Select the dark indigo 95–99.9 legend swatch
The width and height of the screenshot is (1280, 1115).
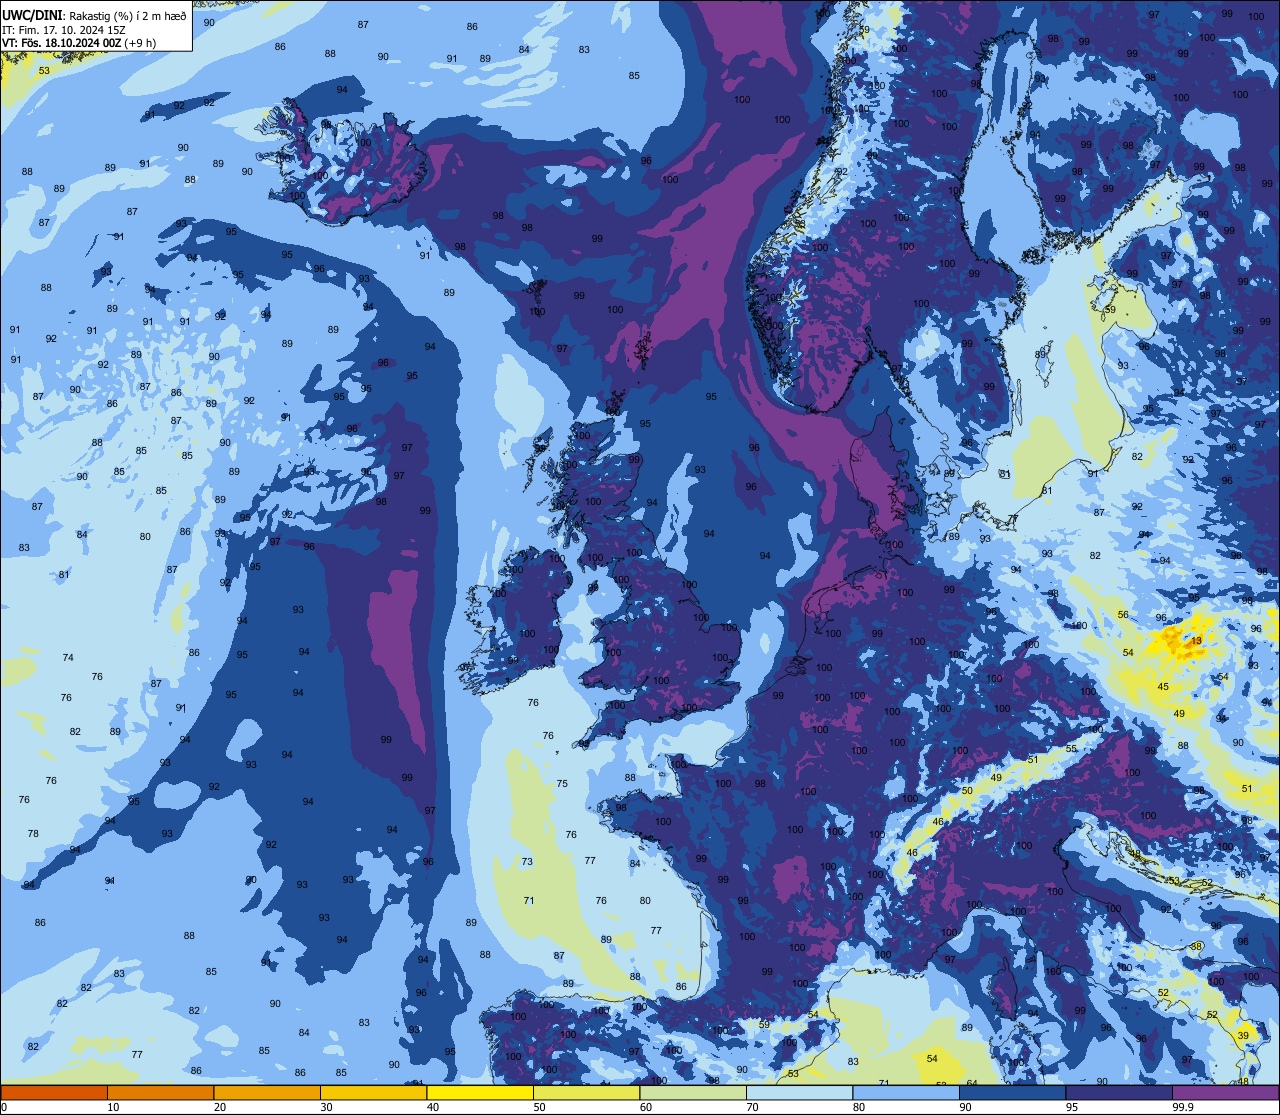(1119, 1092)
